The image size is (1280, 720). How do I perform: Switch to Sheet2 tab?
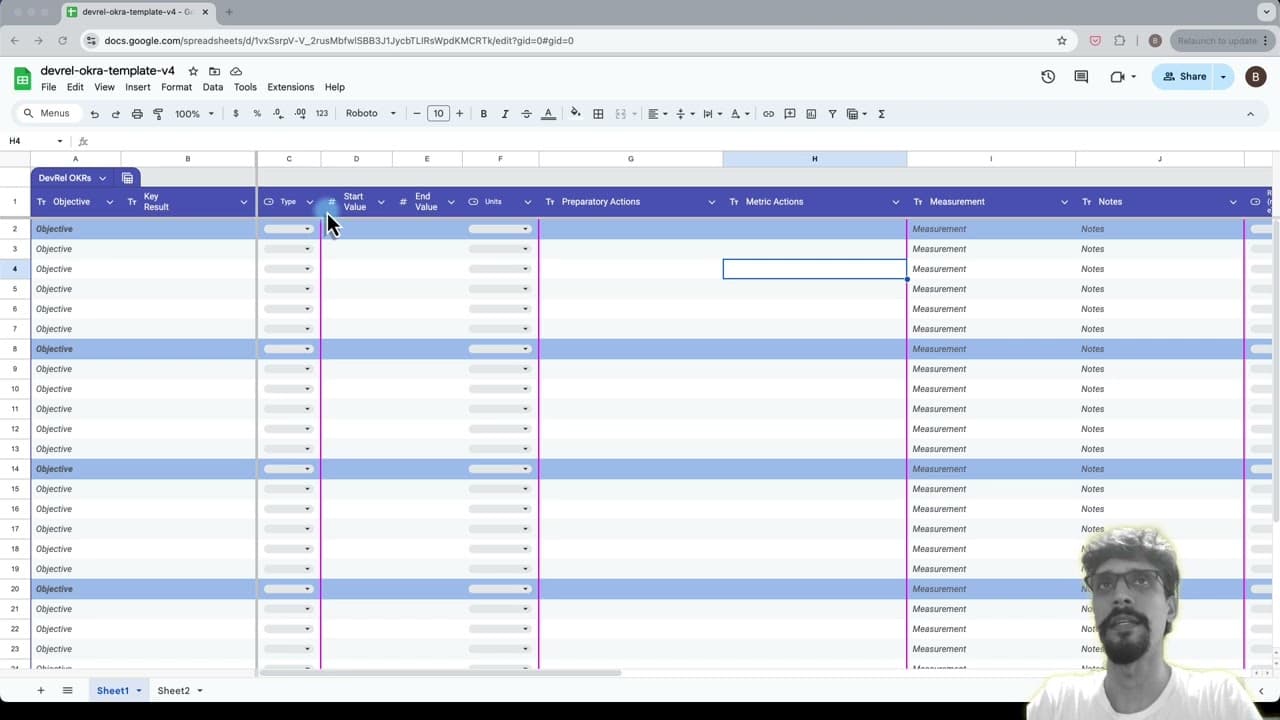point(172,690)
